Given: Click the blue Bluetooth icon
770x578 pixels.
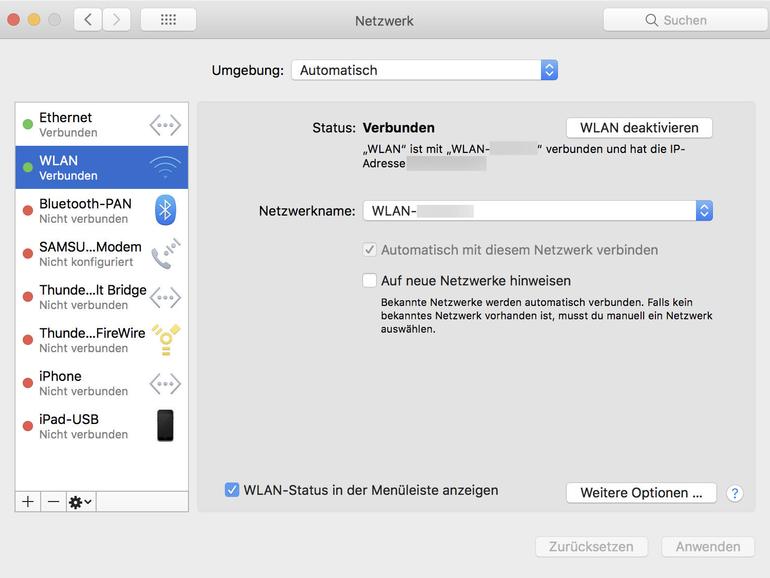Looking at the screenshot, I should [165, 210].
